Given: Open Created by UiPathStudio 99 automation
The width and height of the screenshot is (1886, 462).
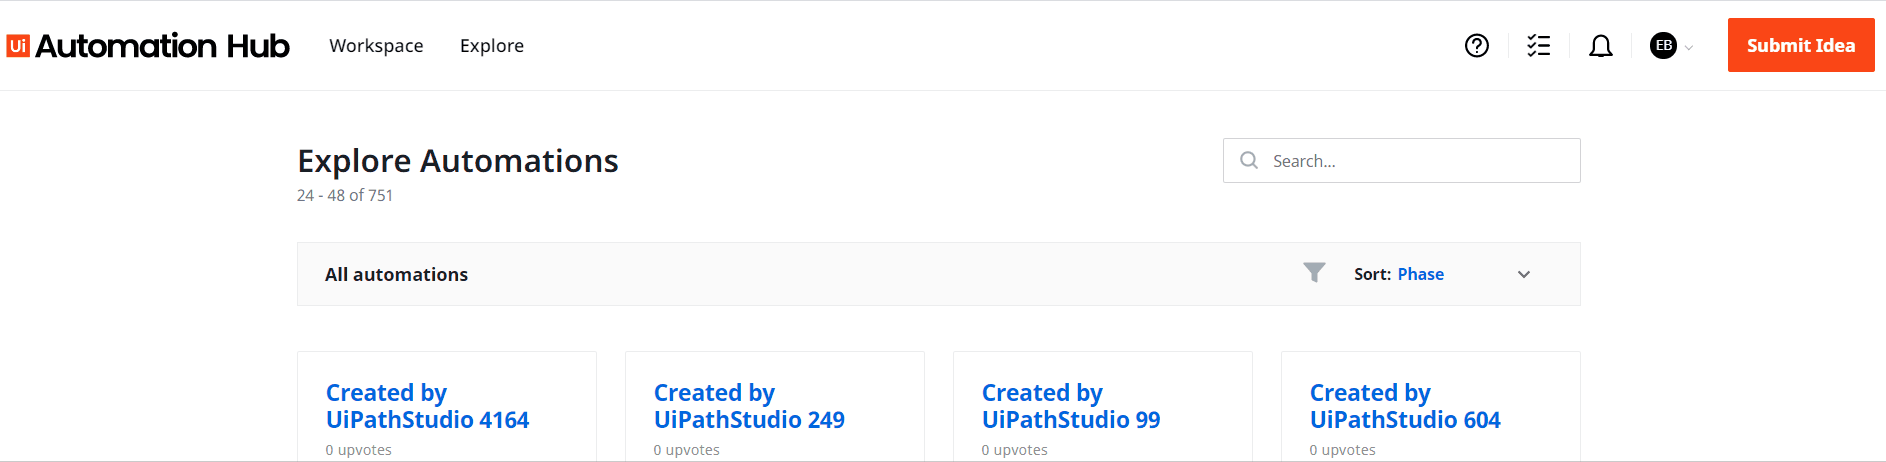Looking at the screenshot, I should (1071, 406).
